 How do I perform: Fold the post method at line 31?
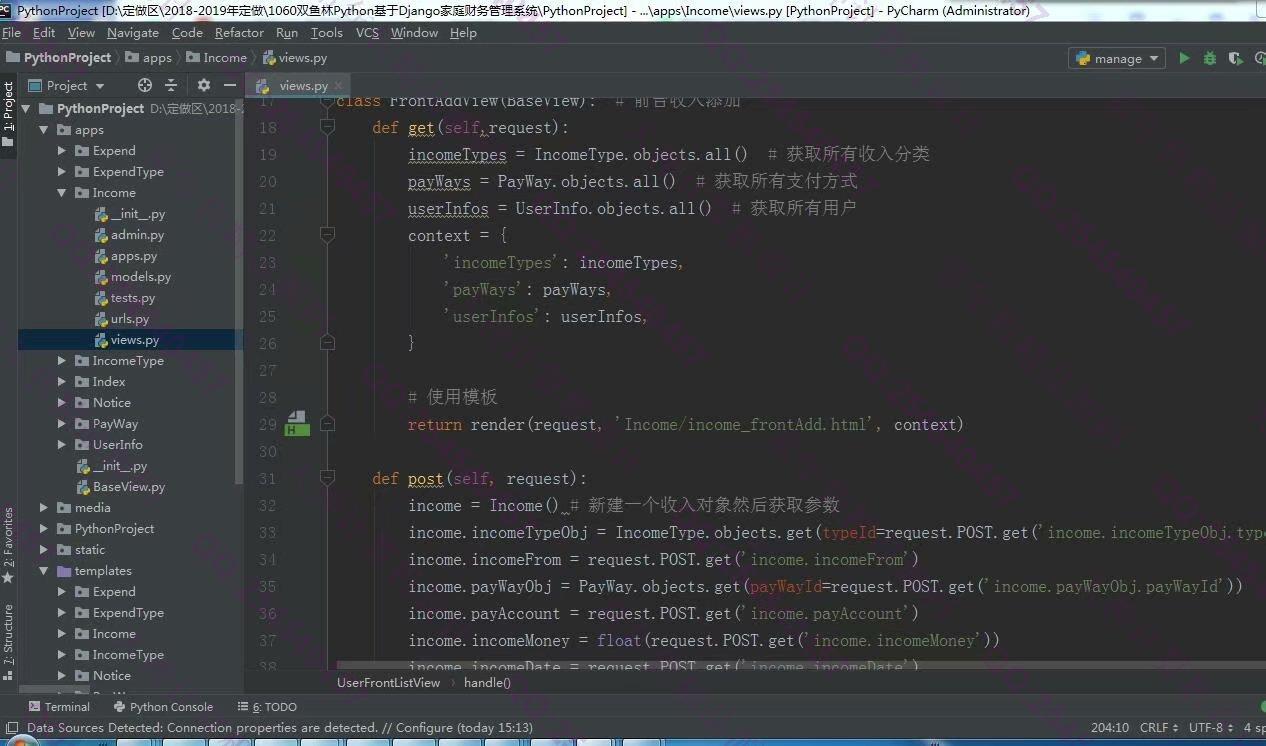click(x=327, y=478)
